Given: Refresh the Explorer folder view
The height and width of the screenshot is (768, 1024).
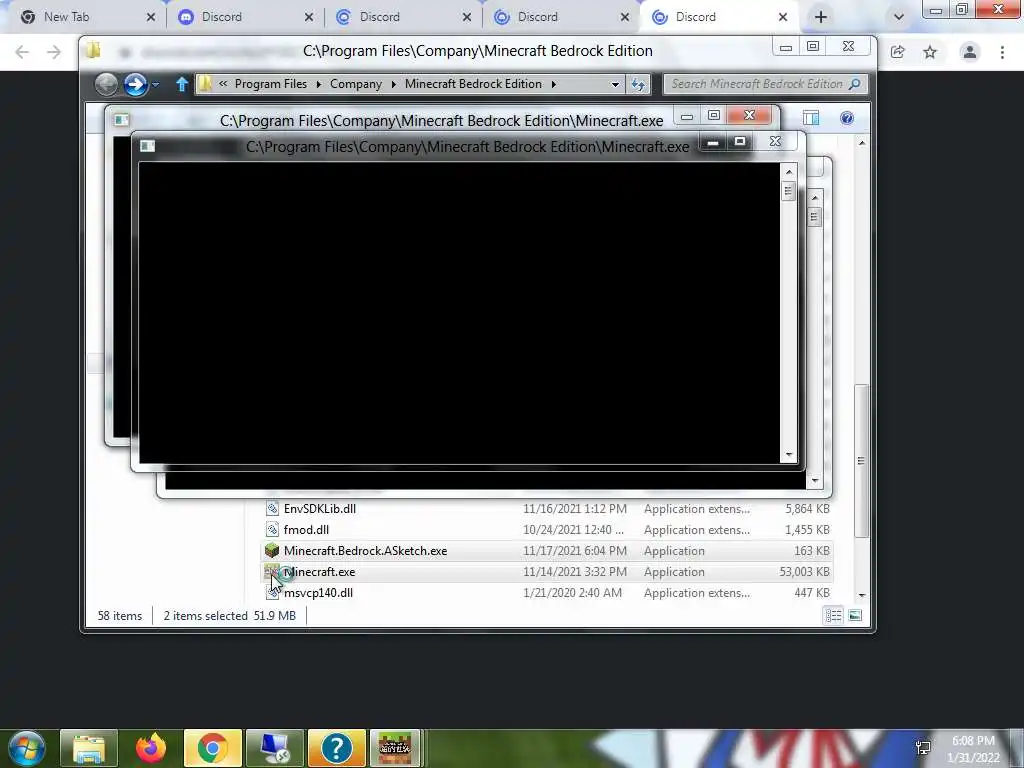Looking at the screenshot, I should [x=638, y=84].
